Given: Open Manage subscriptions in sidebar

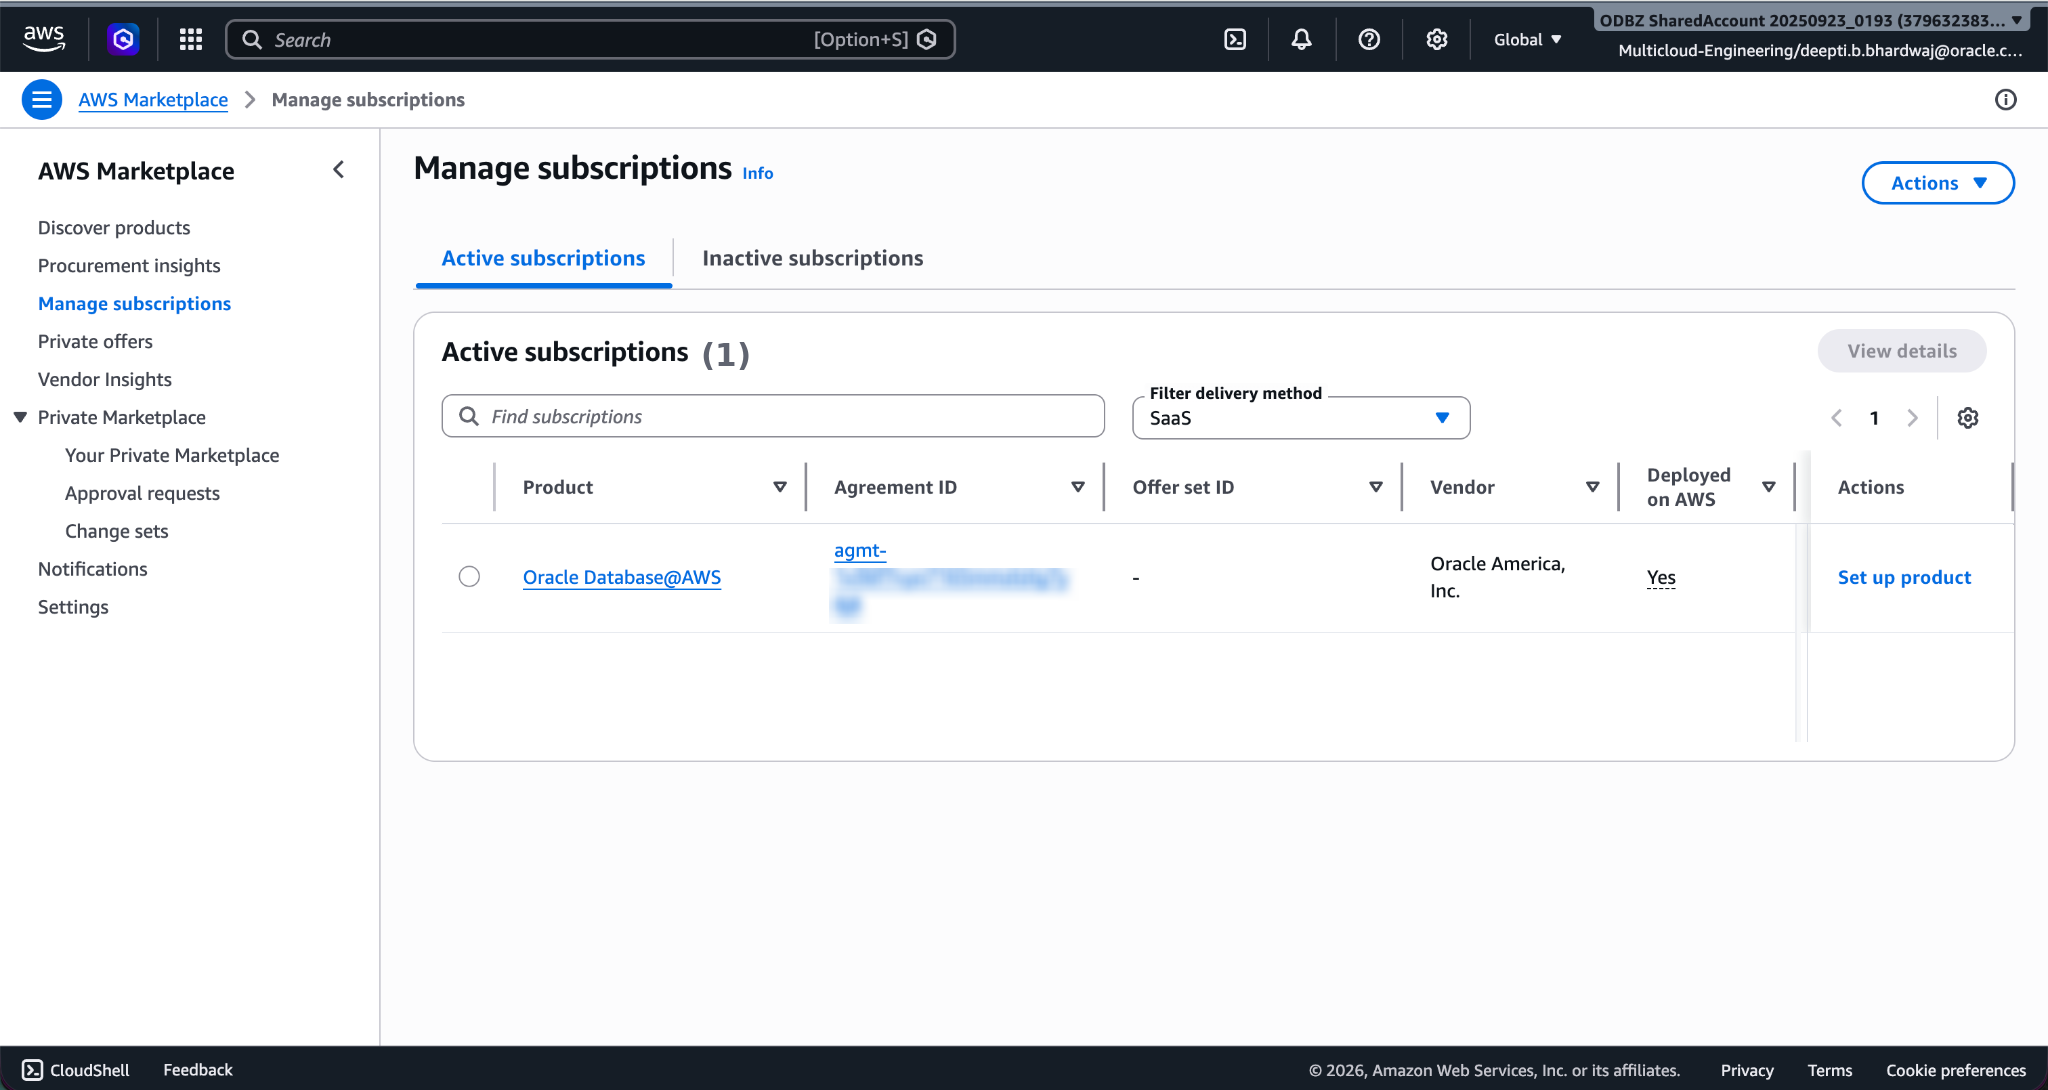Looking at the screenshot, I should 134,303.
